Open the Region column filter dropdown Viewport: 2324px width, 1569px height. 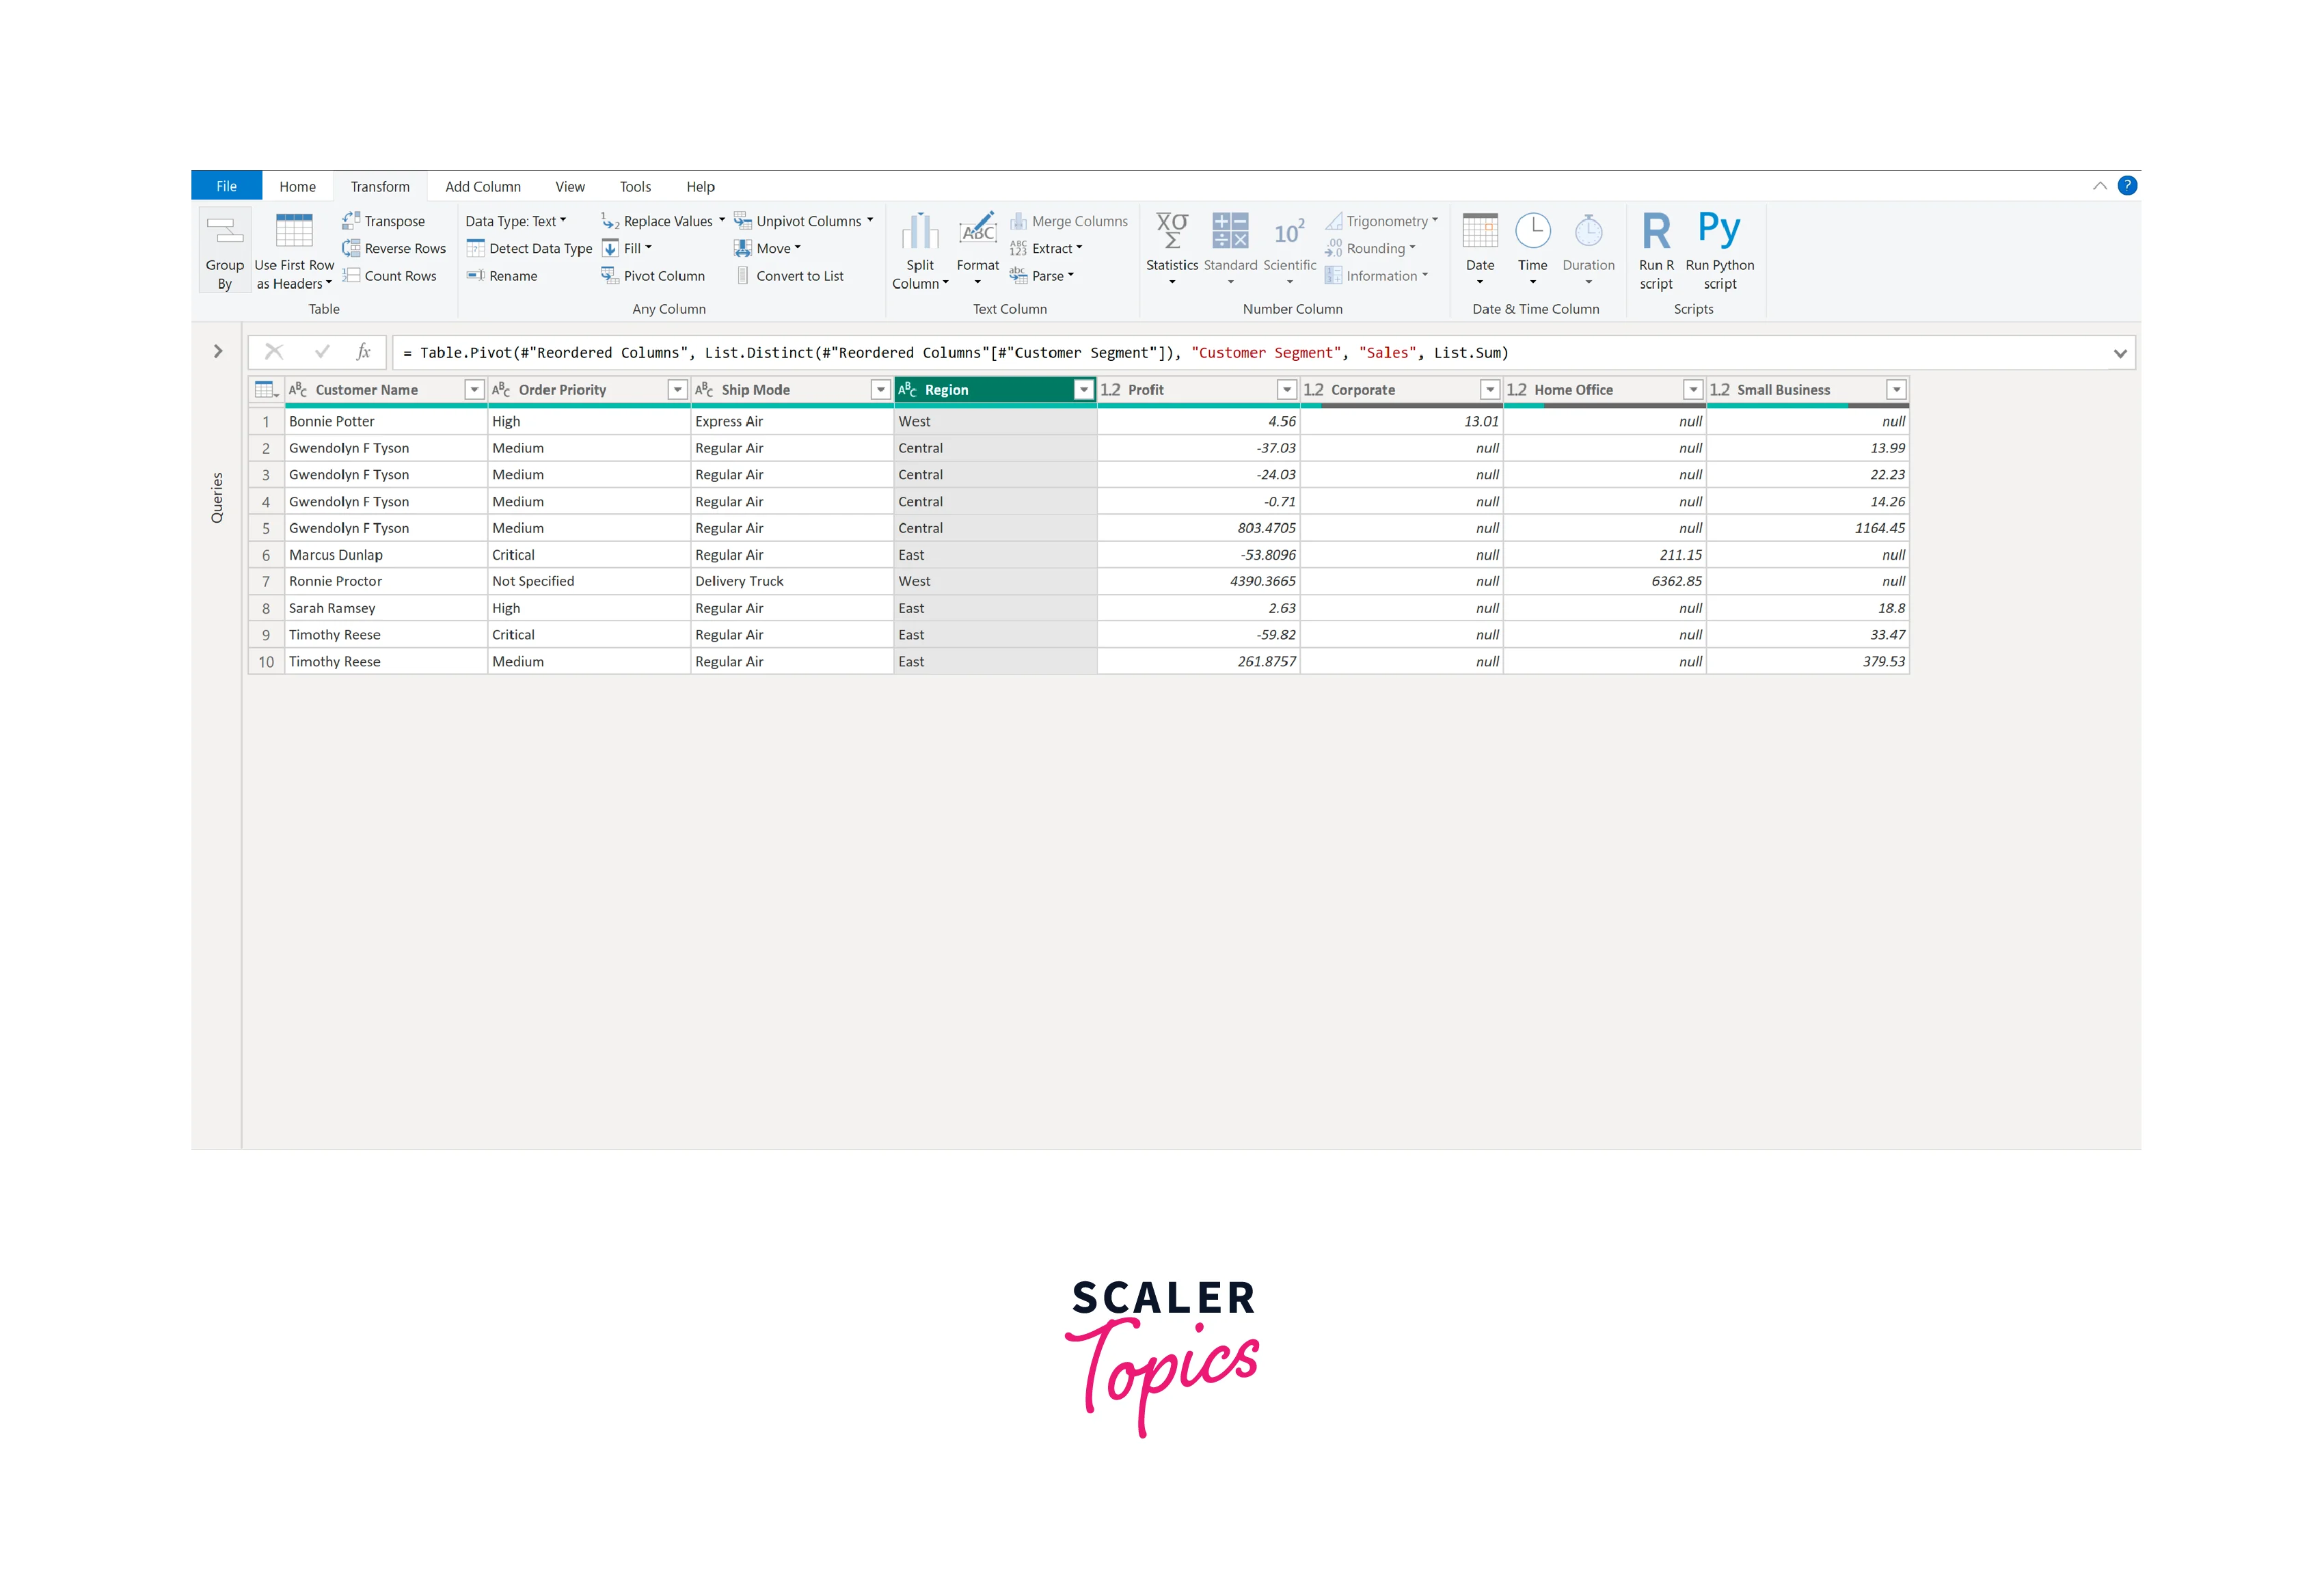coord(1083,390)
